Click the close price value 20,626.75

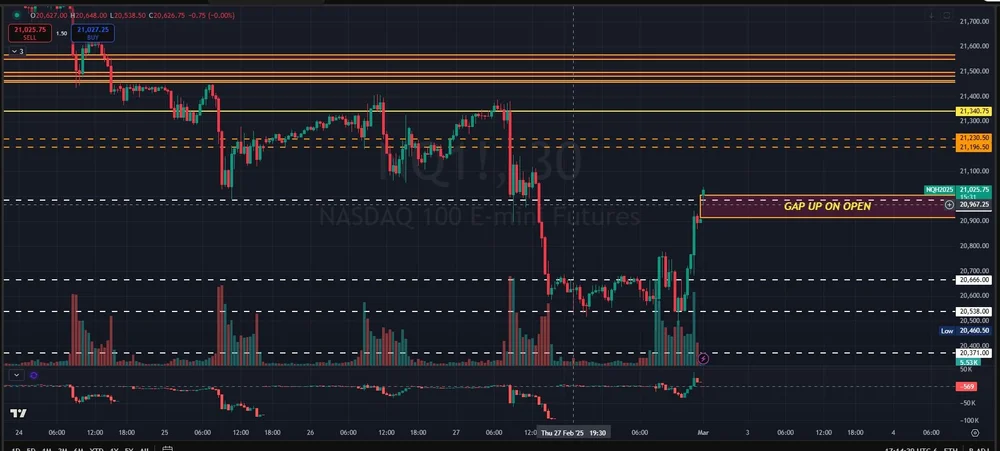(172, 15)
